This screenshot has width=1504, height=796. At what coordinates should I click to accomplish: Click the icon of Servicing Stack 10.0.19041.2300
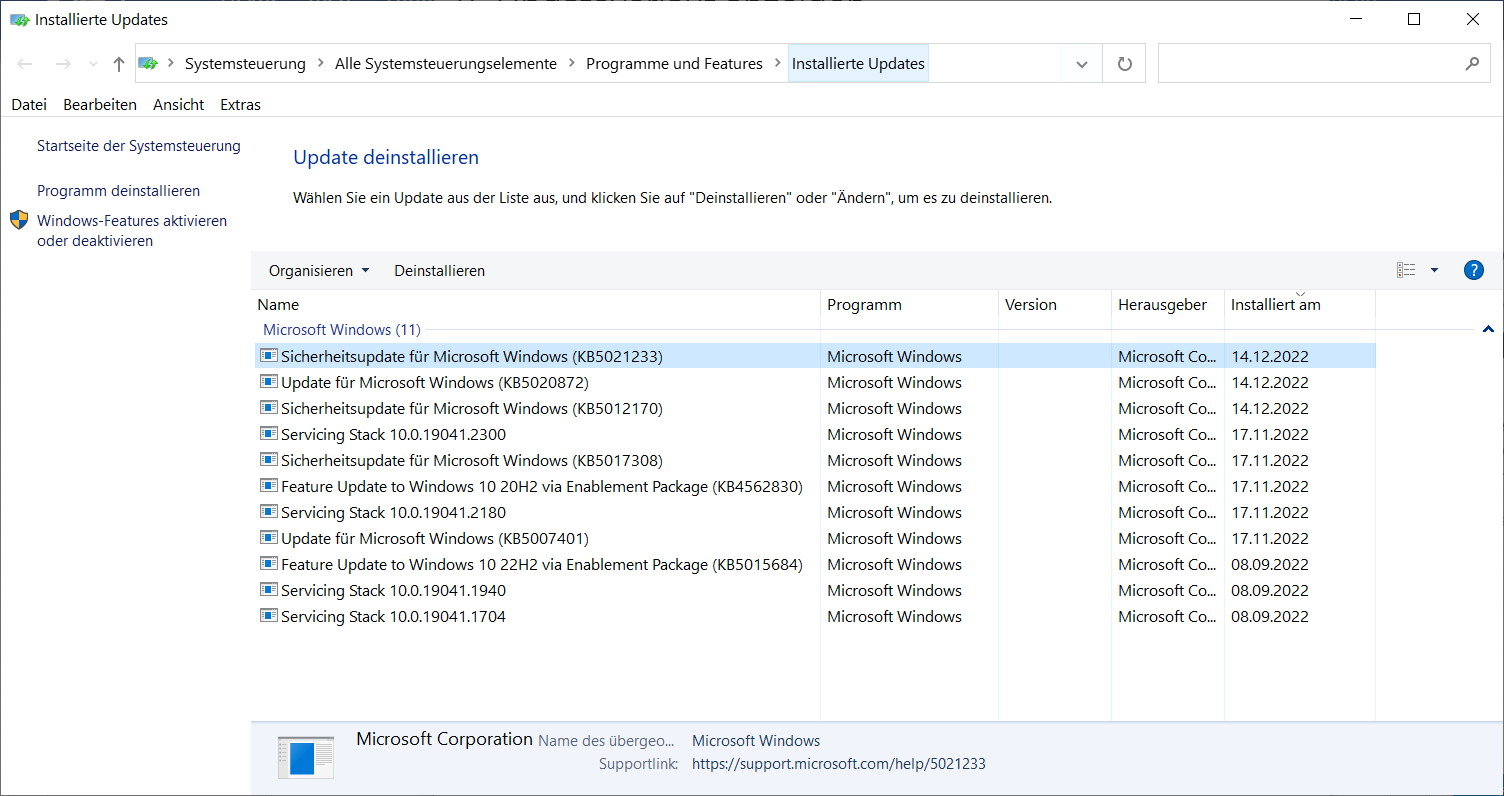point(268,434)
